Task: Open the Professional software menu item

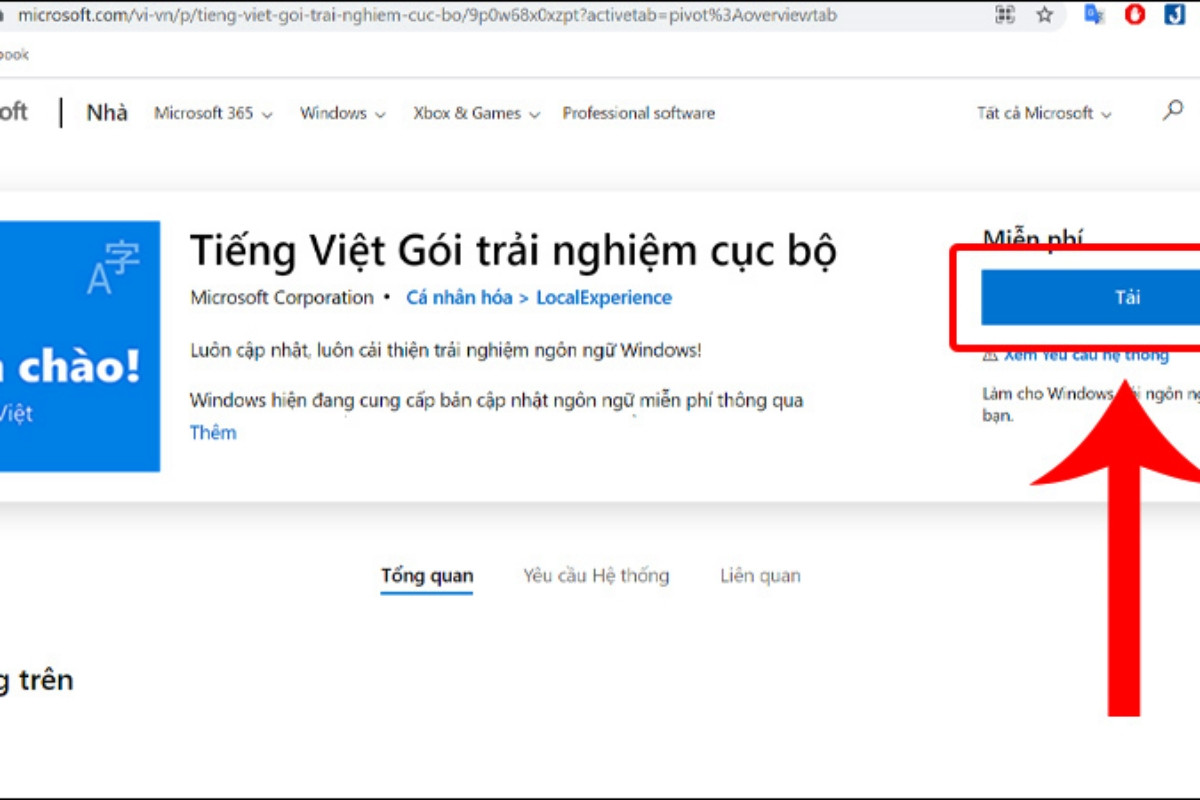Action: click(x=639, y=114)
